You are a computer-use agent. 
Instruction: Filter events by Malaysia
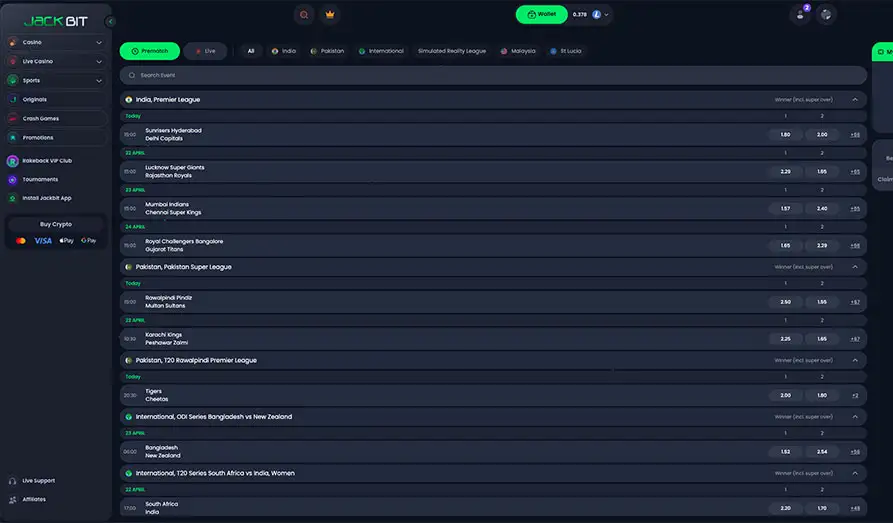518,51
